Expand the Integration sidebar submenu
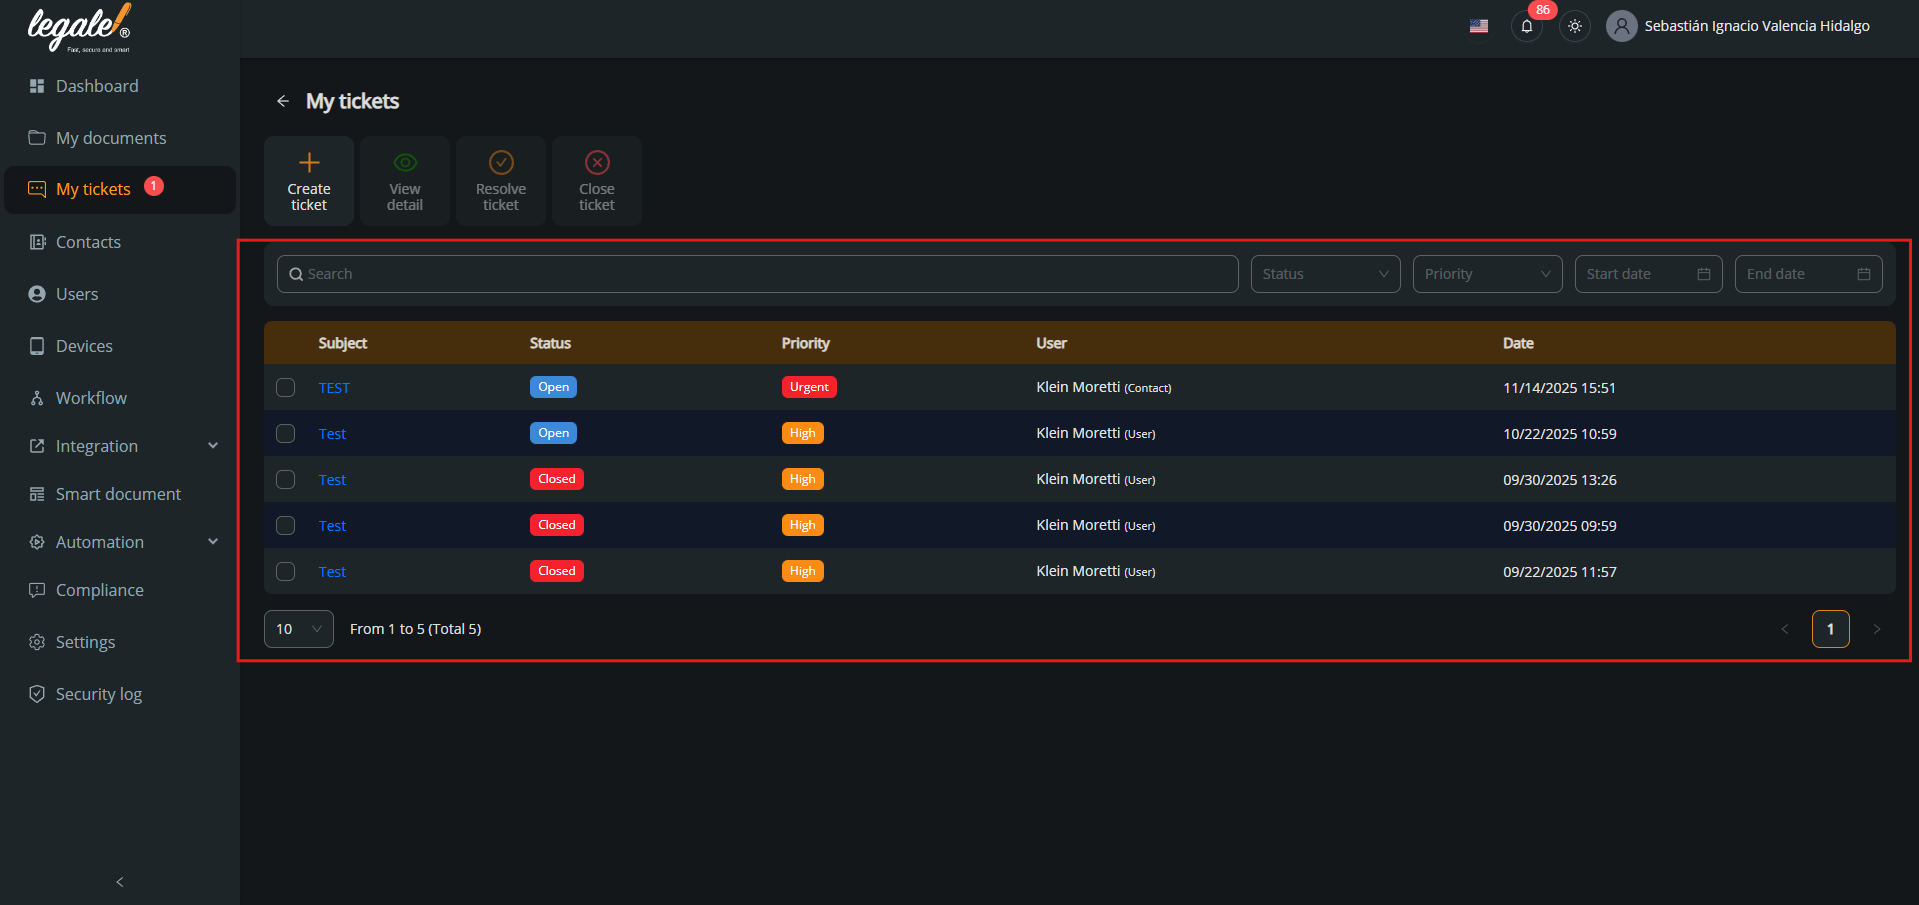The image size is (1919, 905). coord(212,446)
